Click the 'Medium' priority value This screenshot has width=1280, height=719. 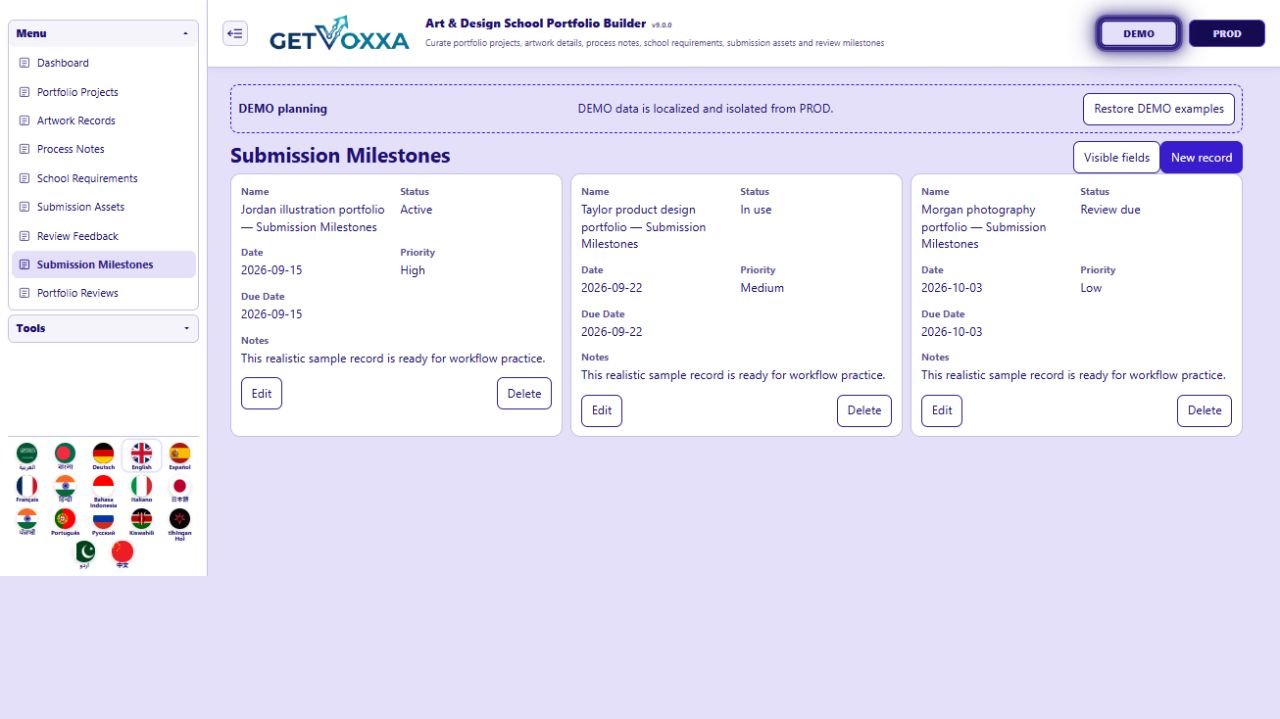[x=762, y=288]
